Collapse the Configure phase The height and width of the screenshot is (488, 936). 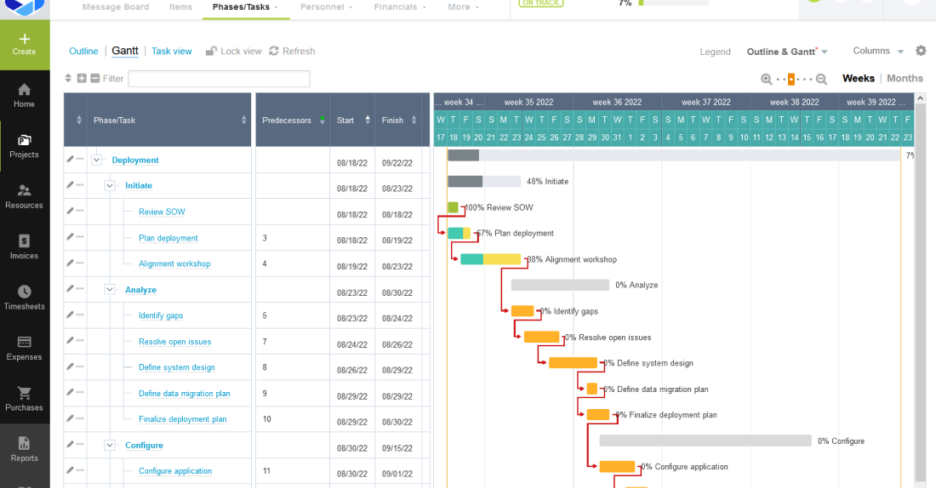point(109,445)
